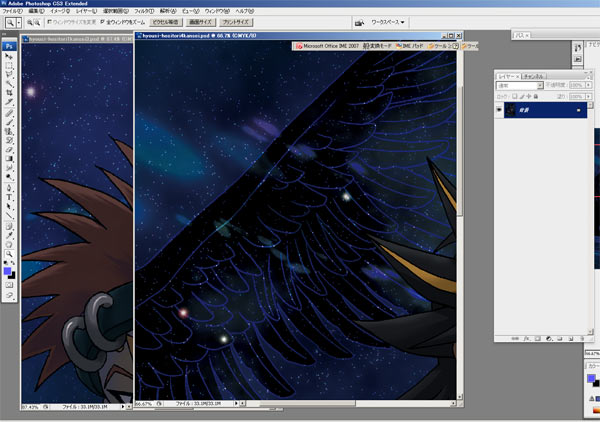The image size is (600, 422).
Task: Select the Slice tool
Action: click(9, 102)
